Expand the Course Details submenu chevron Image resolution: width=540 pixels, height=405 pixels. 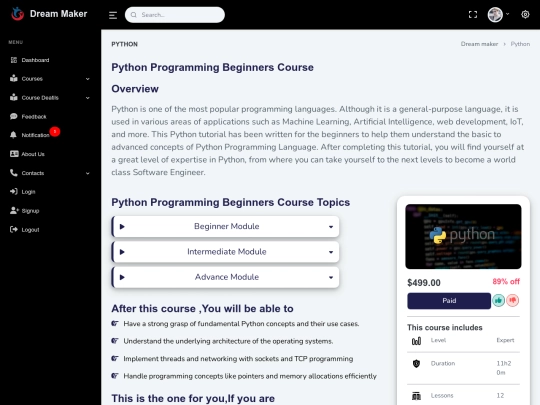click(x=87, y=98)
